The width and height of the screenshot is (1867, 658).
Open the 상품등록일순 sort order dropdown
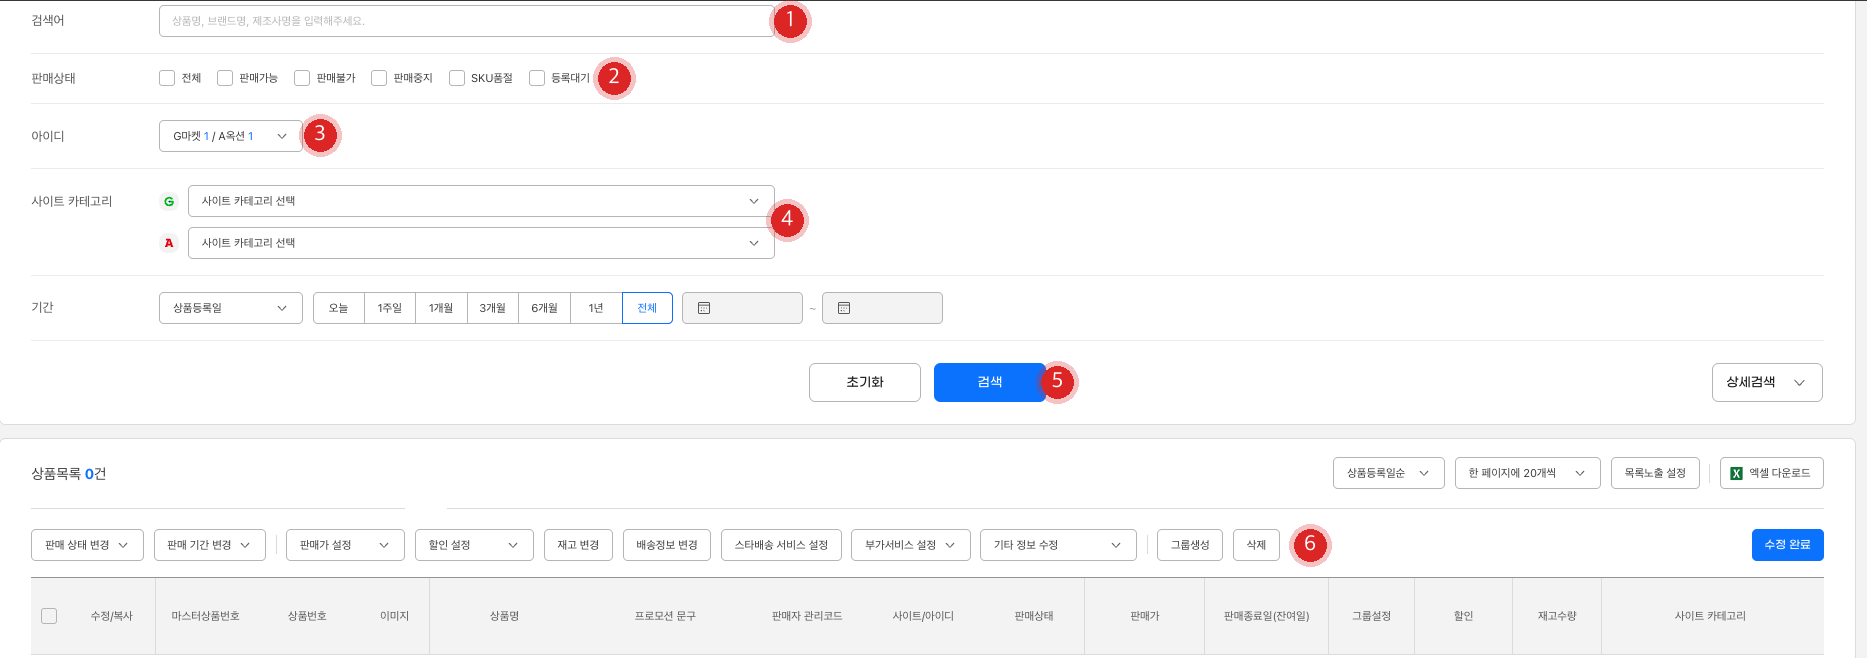point(1389,473)
